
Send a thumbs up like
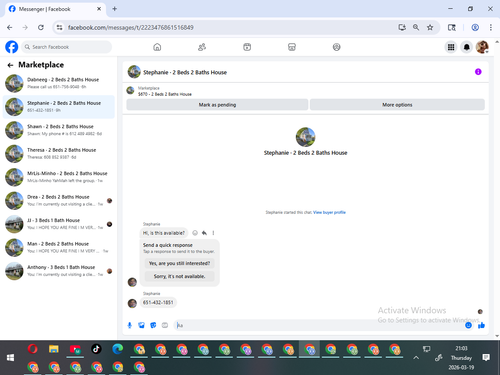coord(481,325)
